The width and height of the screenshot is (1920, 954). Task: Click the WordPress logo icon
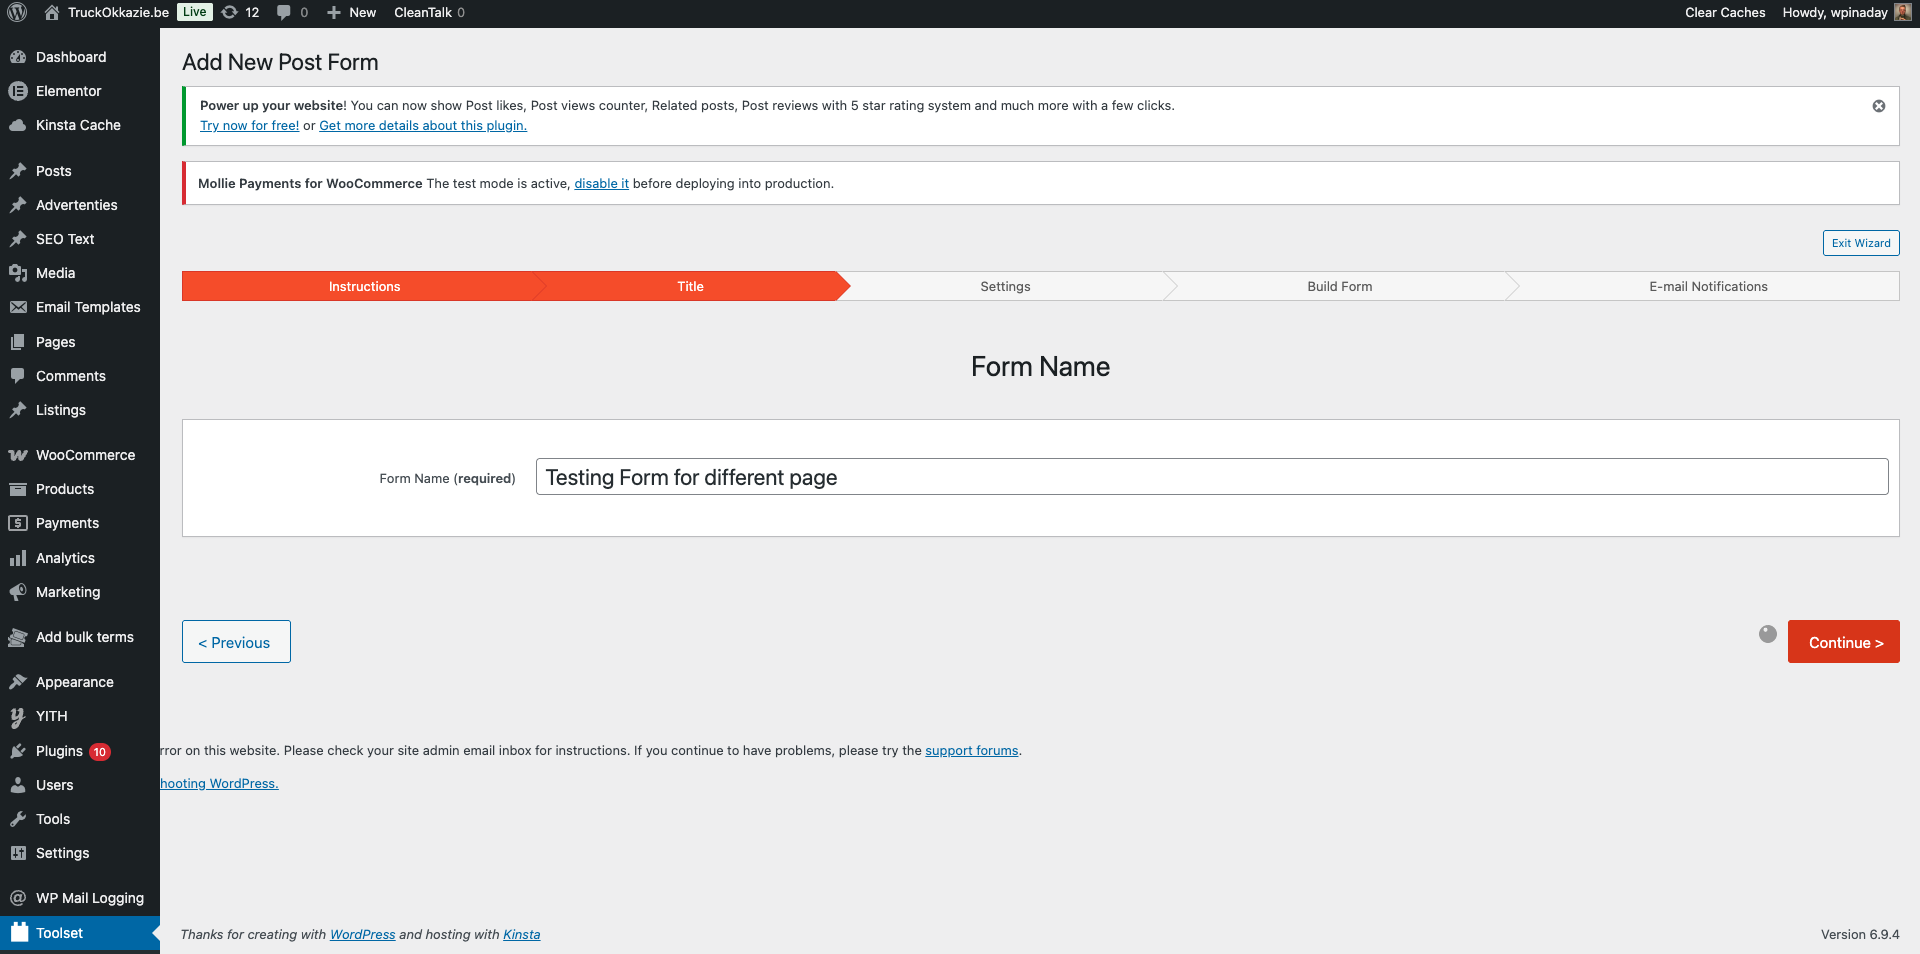click(x=17, y=12)
